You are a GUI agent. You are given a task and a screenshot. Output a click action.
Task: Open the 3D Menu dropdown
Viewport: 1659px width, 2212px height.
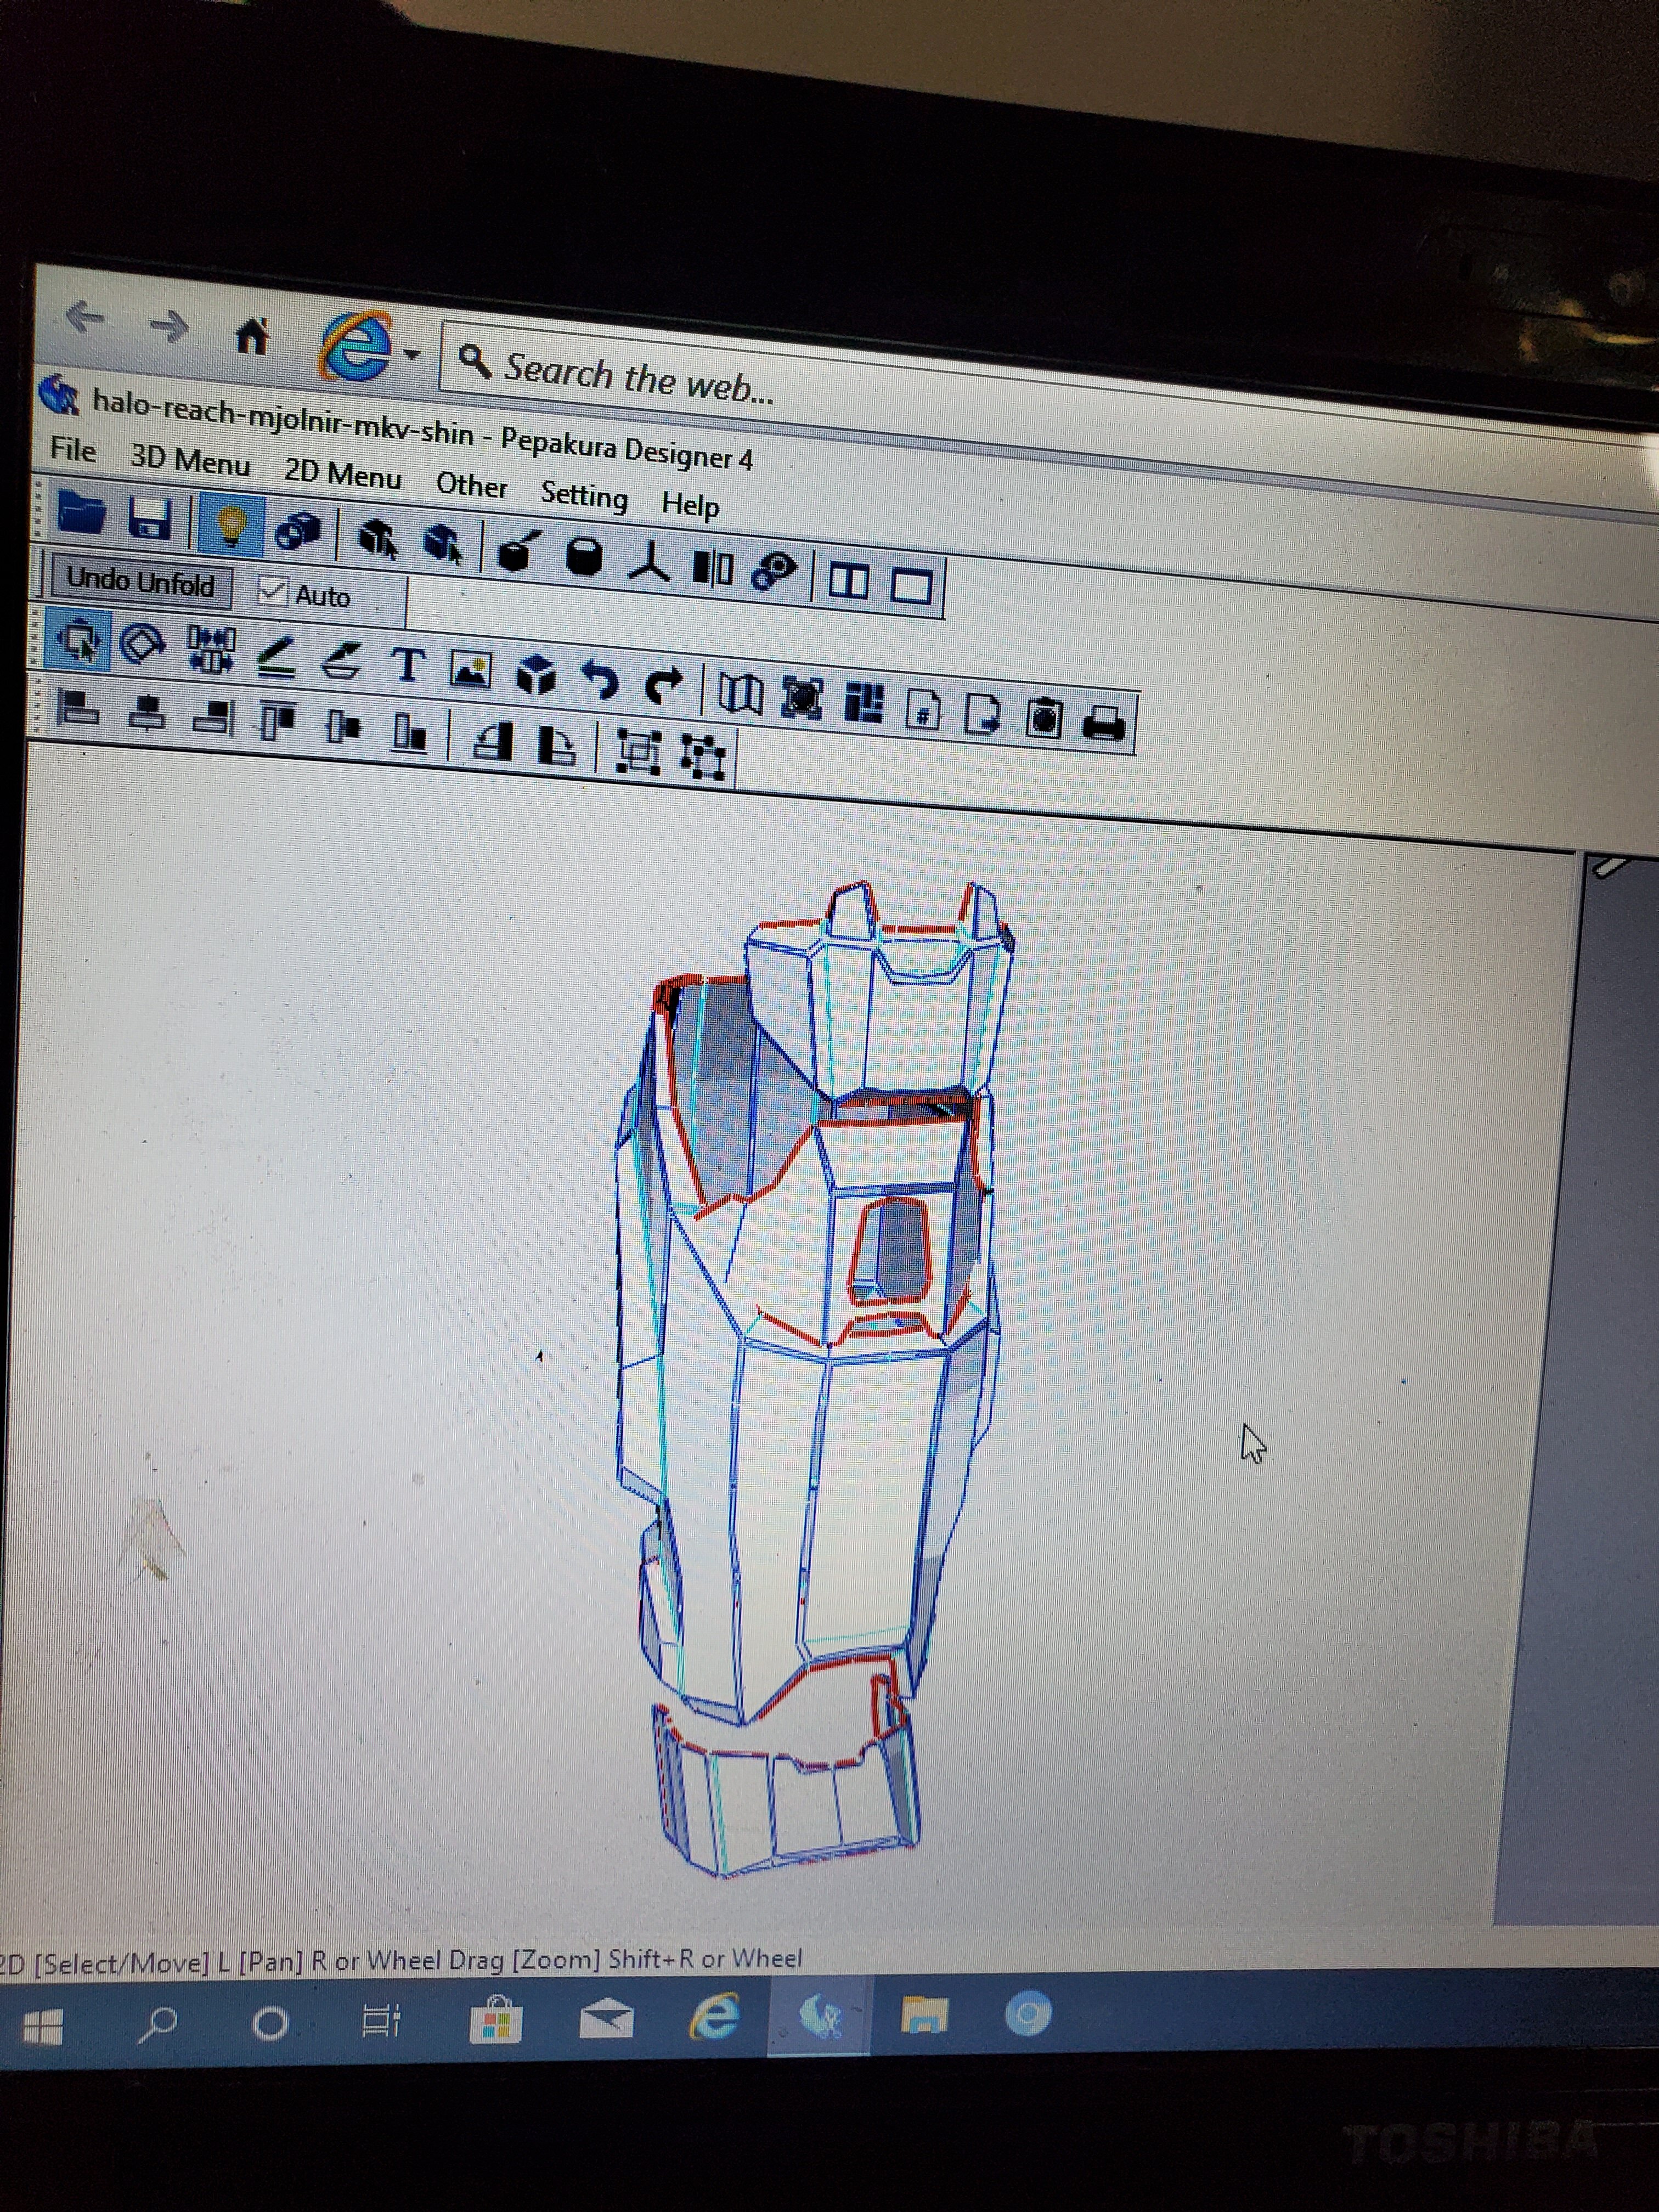tap(190, 460)
